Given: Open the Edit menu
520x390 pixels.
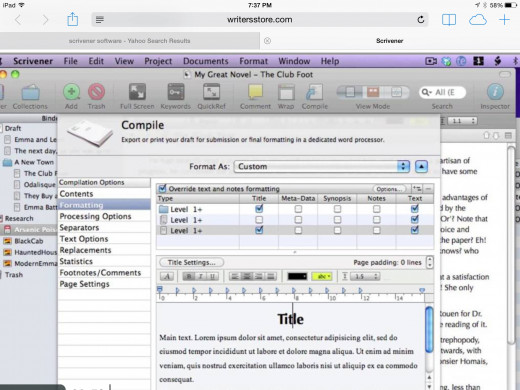Looking at the screenshot, I should 96,61.
